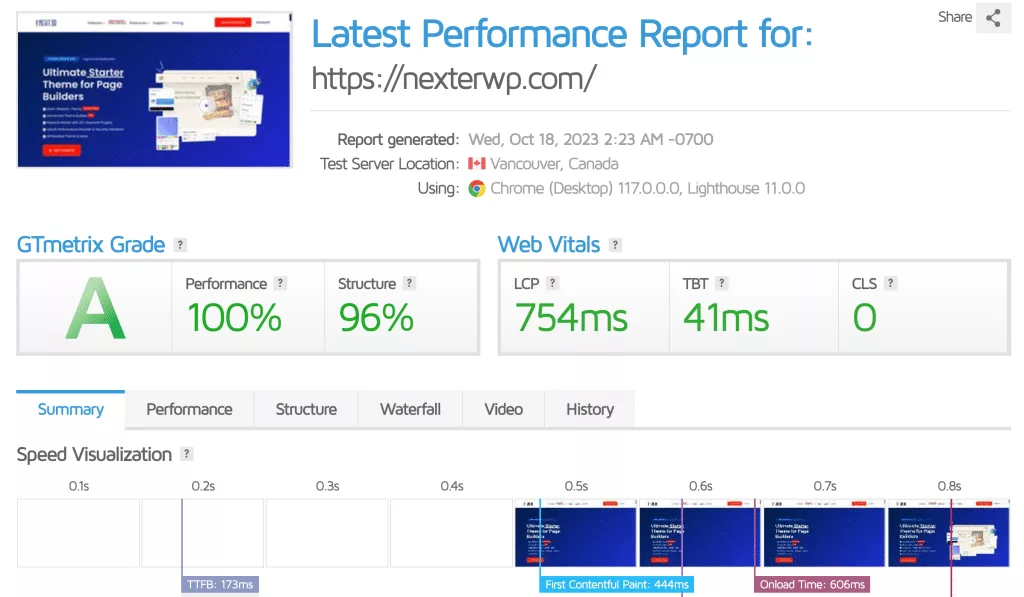Click the Vancouver, Canada location text
Image resolution: width=1024 pixels, height=597 pixels.
pos(554,164)
